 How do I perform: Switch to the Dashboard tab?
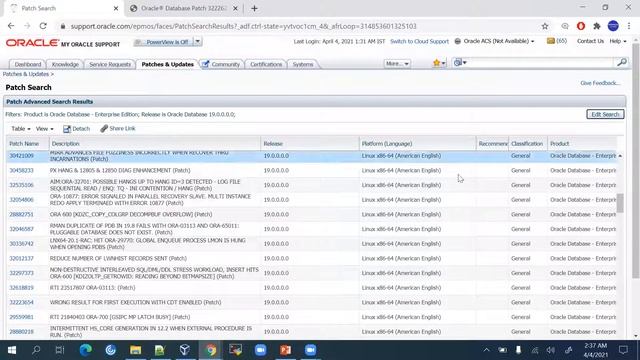click(28, 64)
